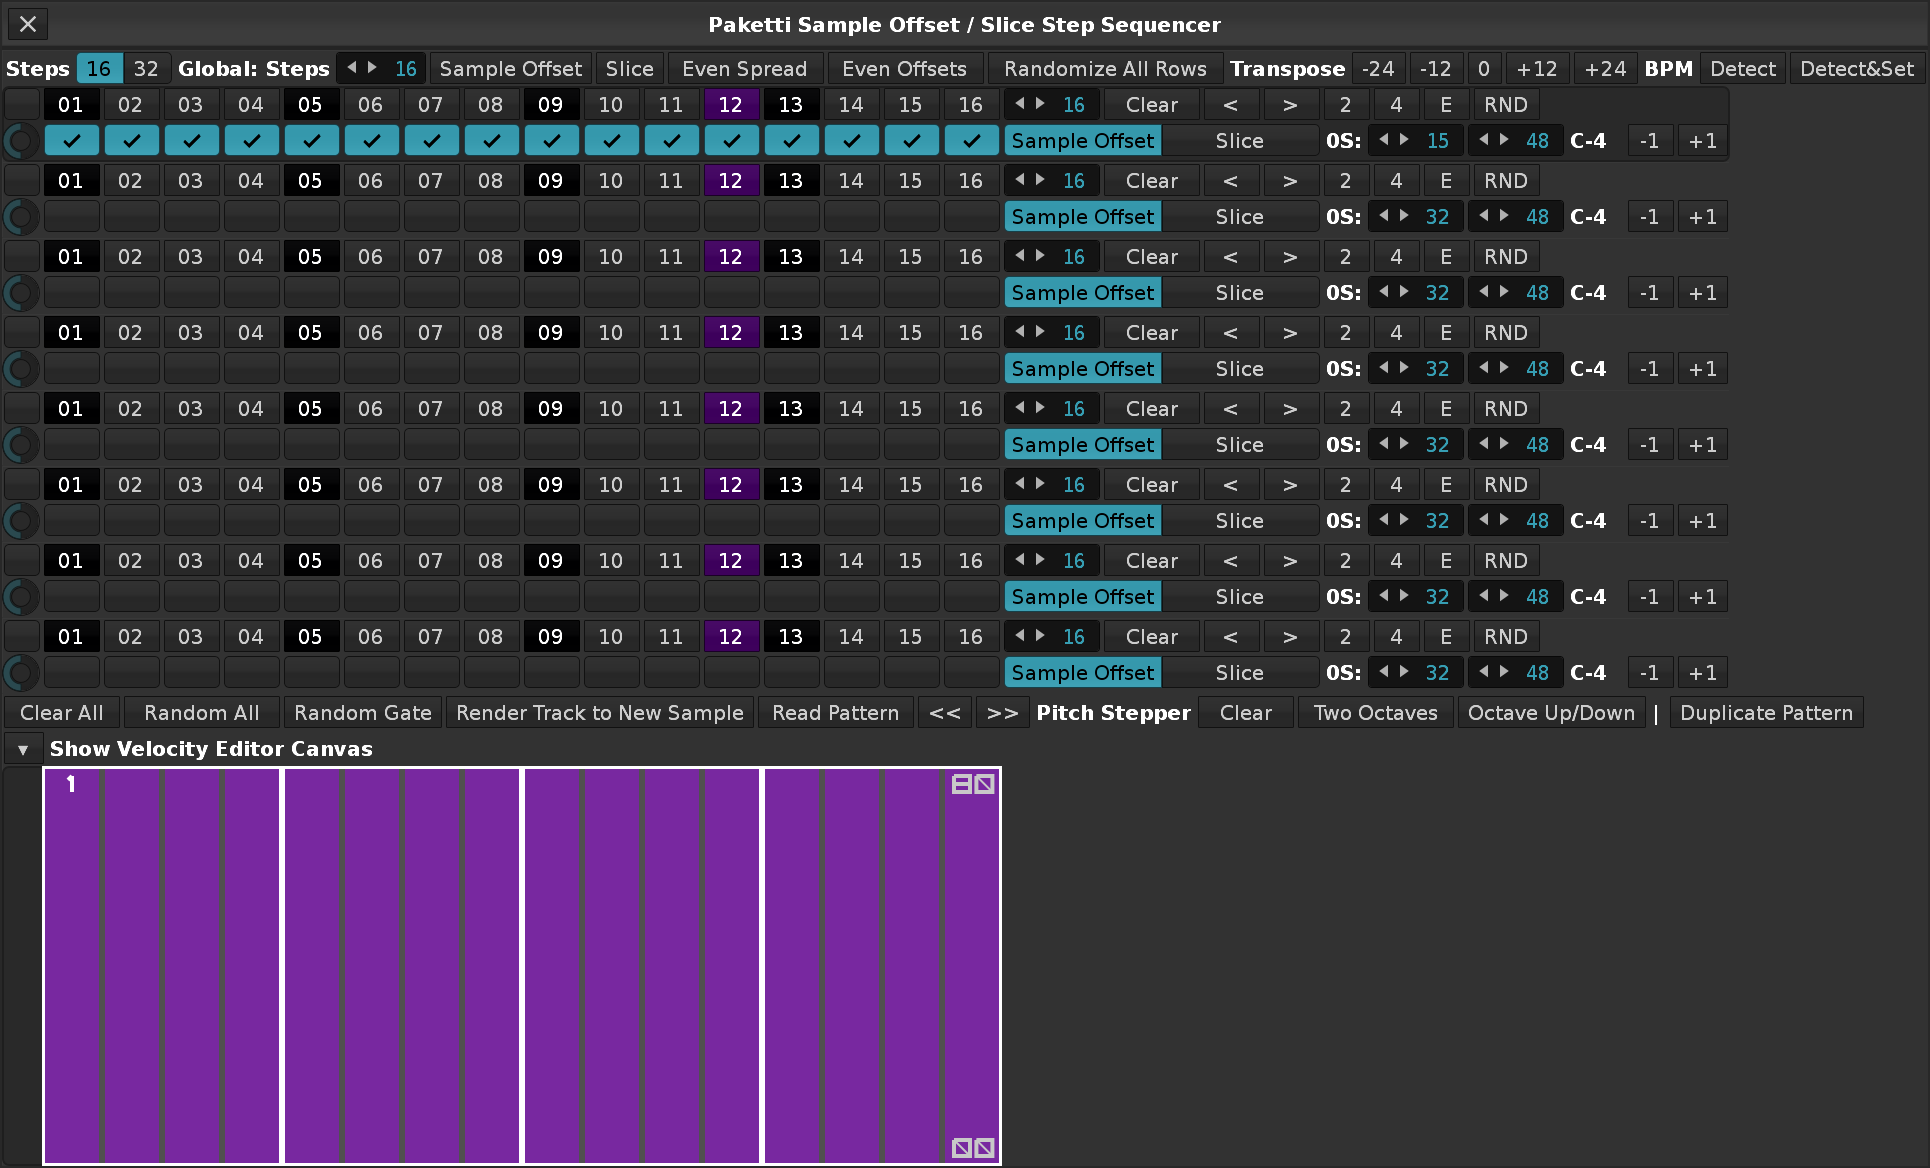Increase first row's step count with right arrow
Viewport: 1930px width, 1168px height.
click(x=1040, y=104)
